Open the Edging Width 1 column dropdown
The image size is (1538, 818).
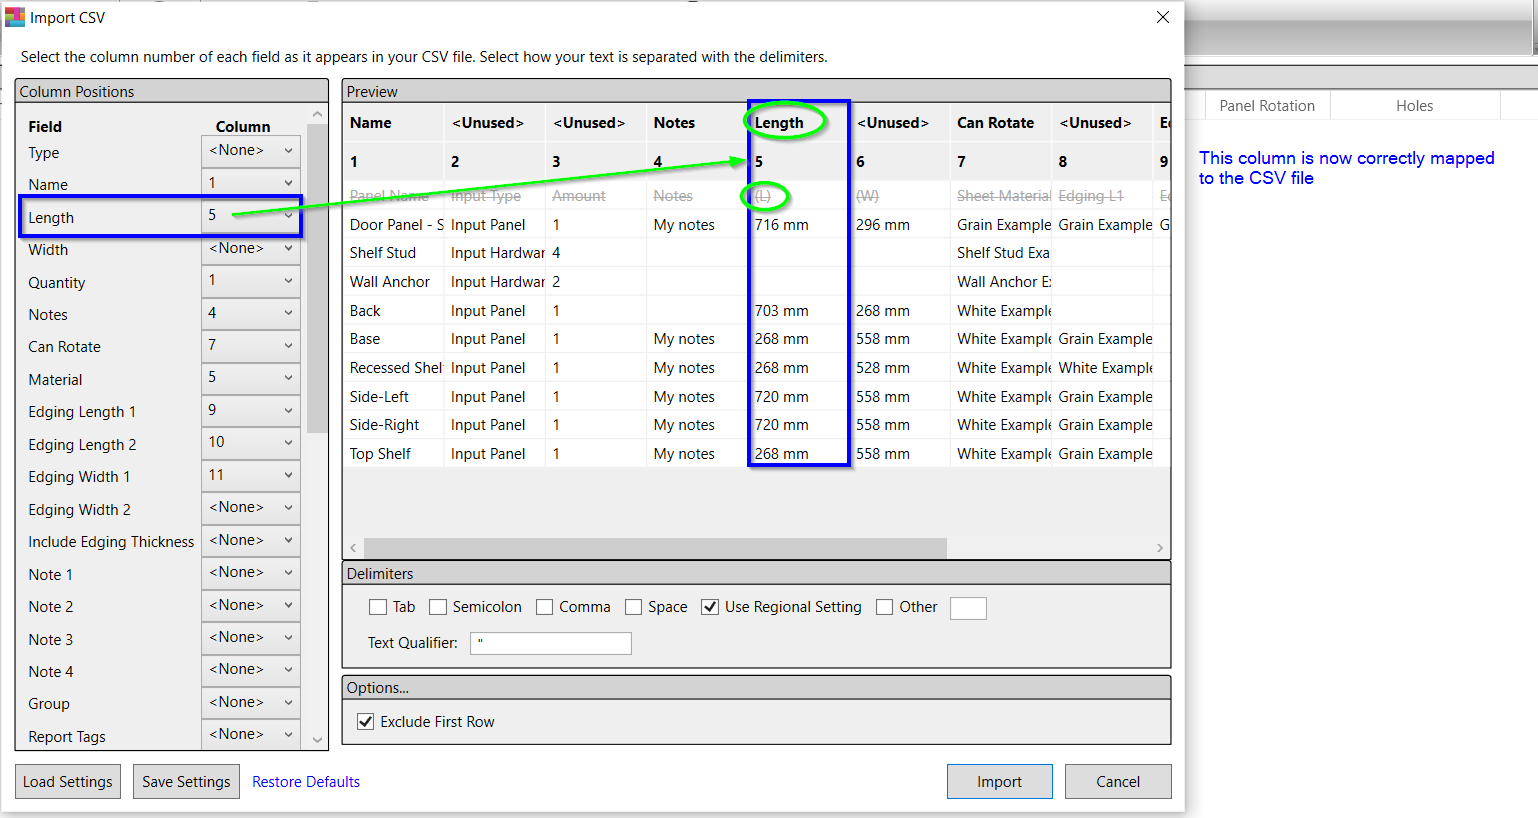coord(251,475)
